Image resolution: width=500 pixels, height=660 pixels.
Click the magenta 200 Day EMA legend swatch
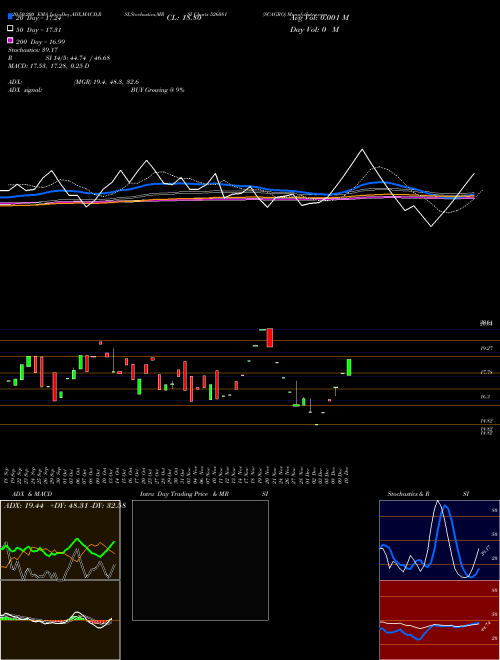(11, 40)
